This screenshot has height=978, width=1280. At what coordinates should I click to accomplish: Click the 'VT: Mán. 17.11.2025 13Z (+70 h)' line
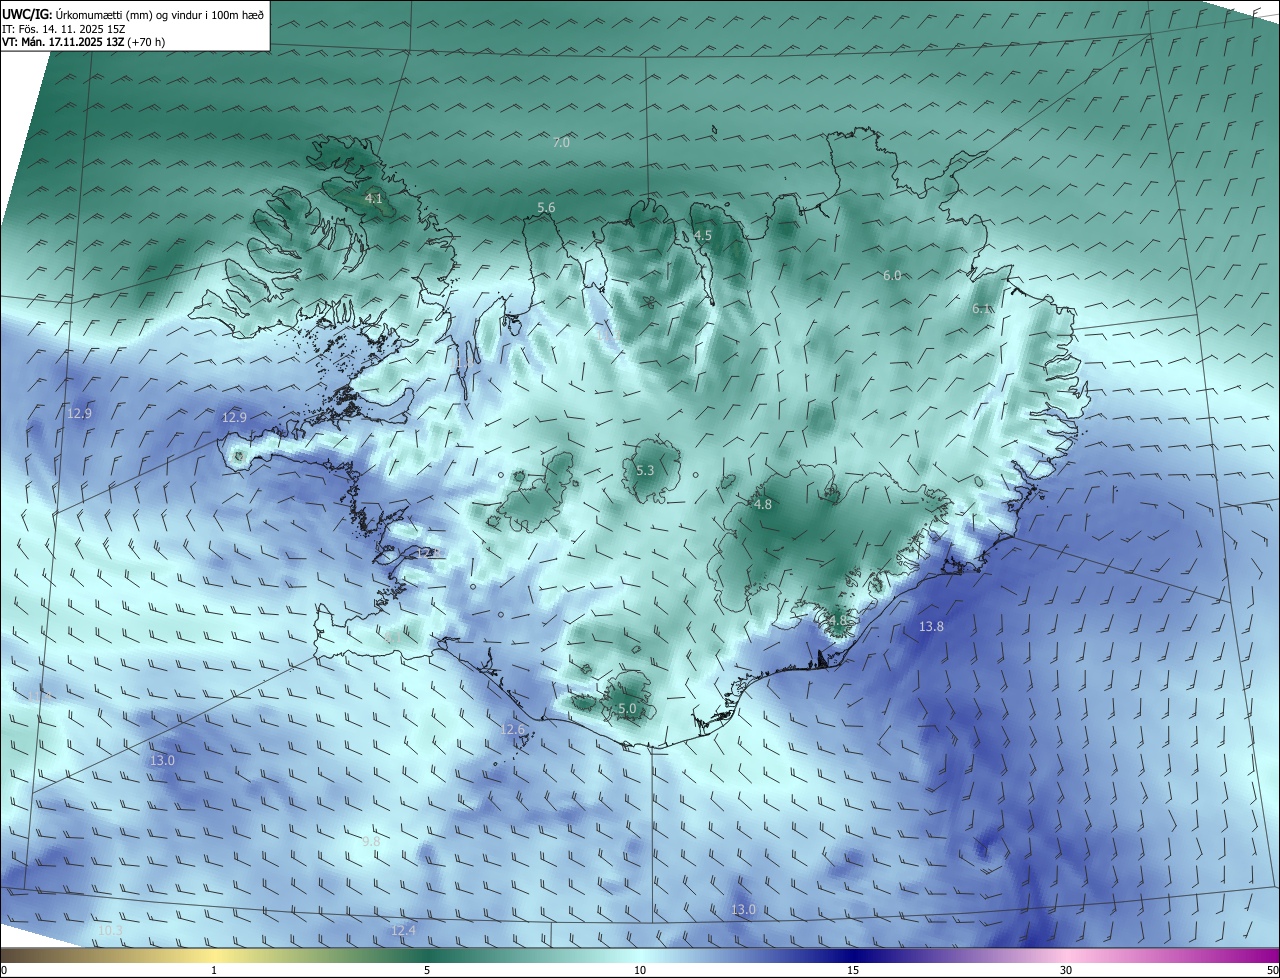[x=83, y=42]
